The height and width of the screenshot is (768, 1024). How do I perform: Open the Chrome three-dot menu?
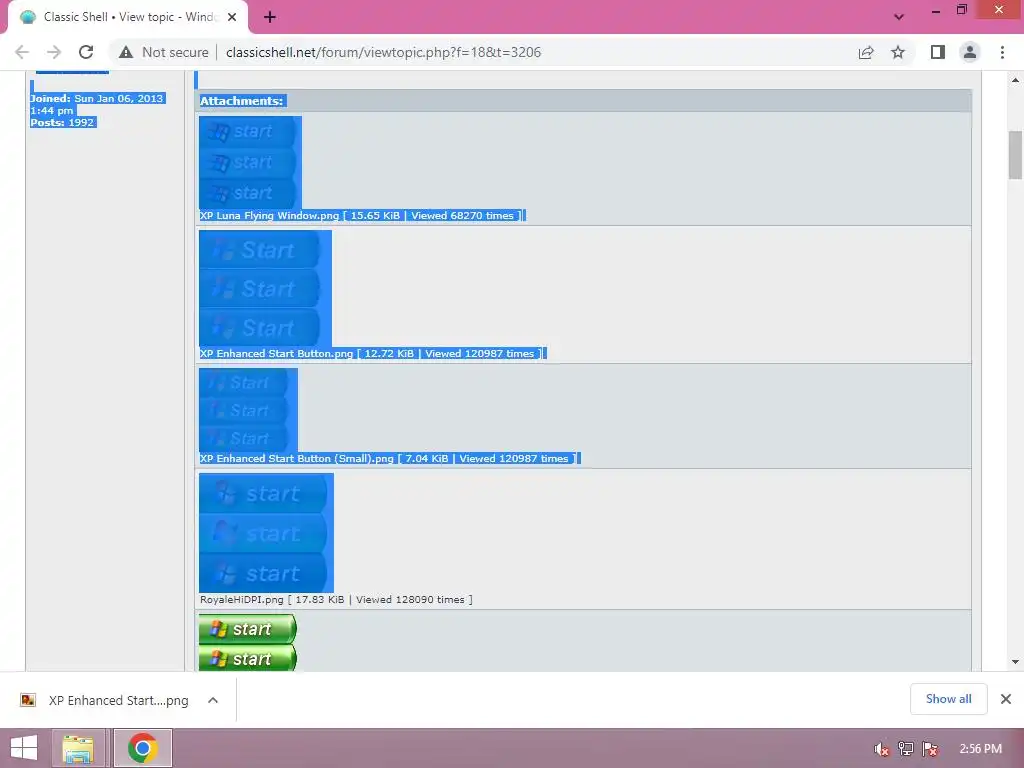coord(1002,52)
